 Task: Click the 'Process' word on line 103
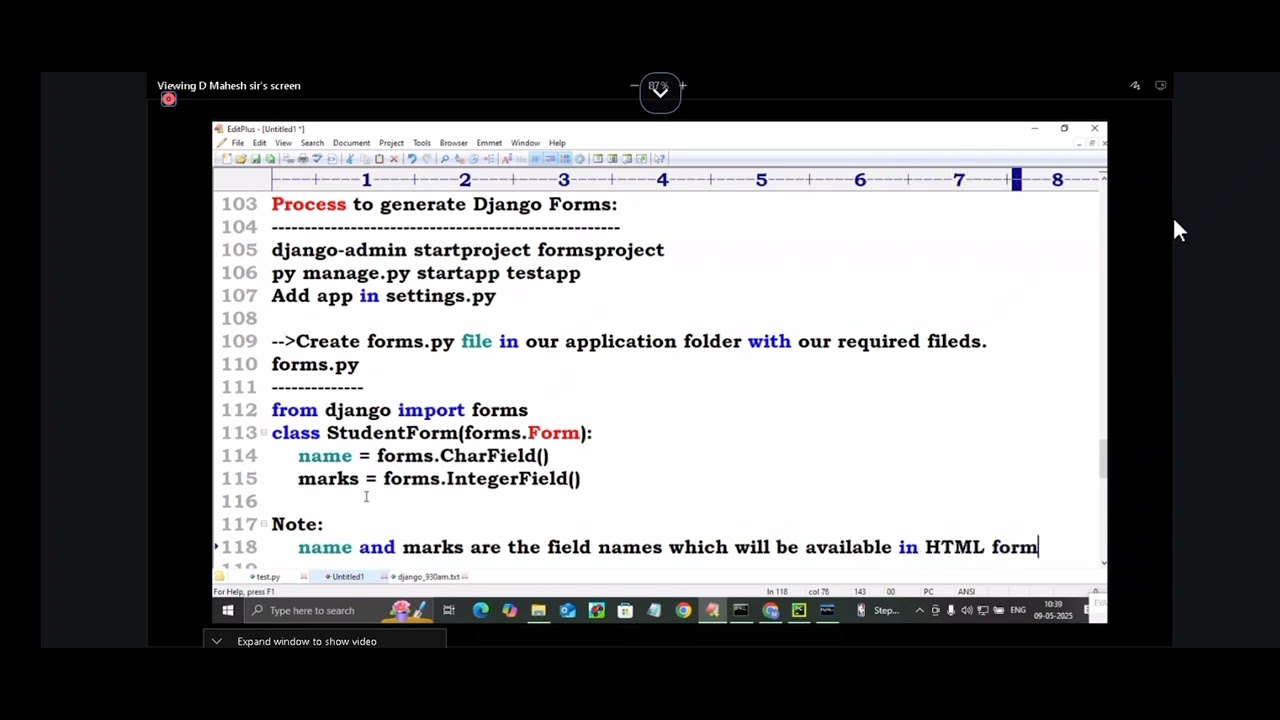click(309, 204)
